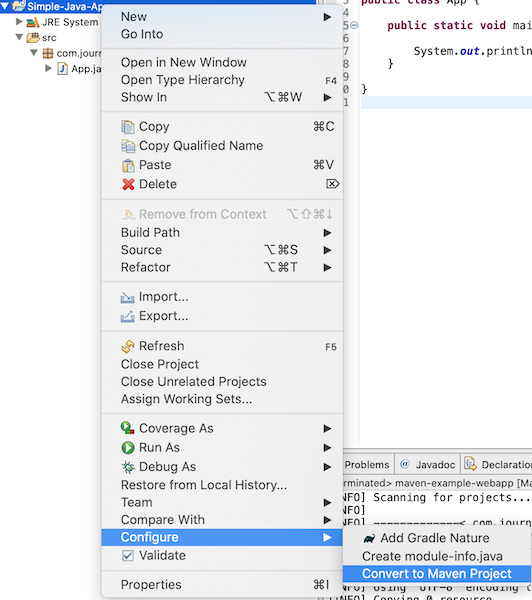Open the Build Path submenu arrow
Viewport: 532px width, 600px height.
(x=327, y=233)
